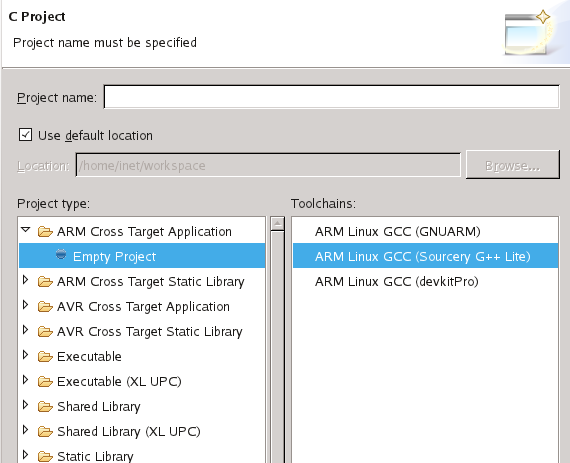This screenshot has height=463, width=570.
Task: Click the ARM Cross Target Application folder icon
Action: (x=45, y=232)
